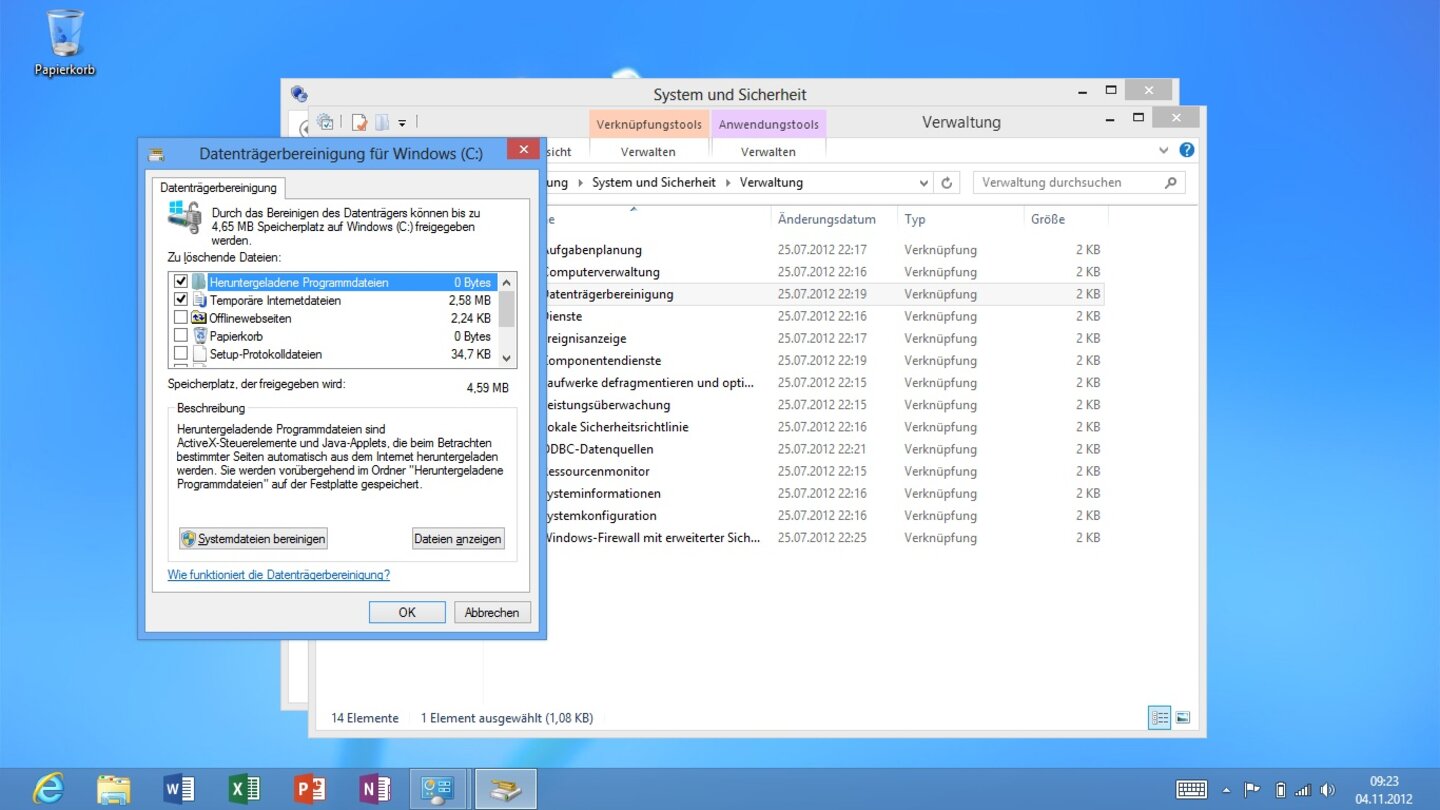Switch to large thumbnails view in Verwaltung
The width and height of the screenshot is (1440, 810).
coord(1183,718)
